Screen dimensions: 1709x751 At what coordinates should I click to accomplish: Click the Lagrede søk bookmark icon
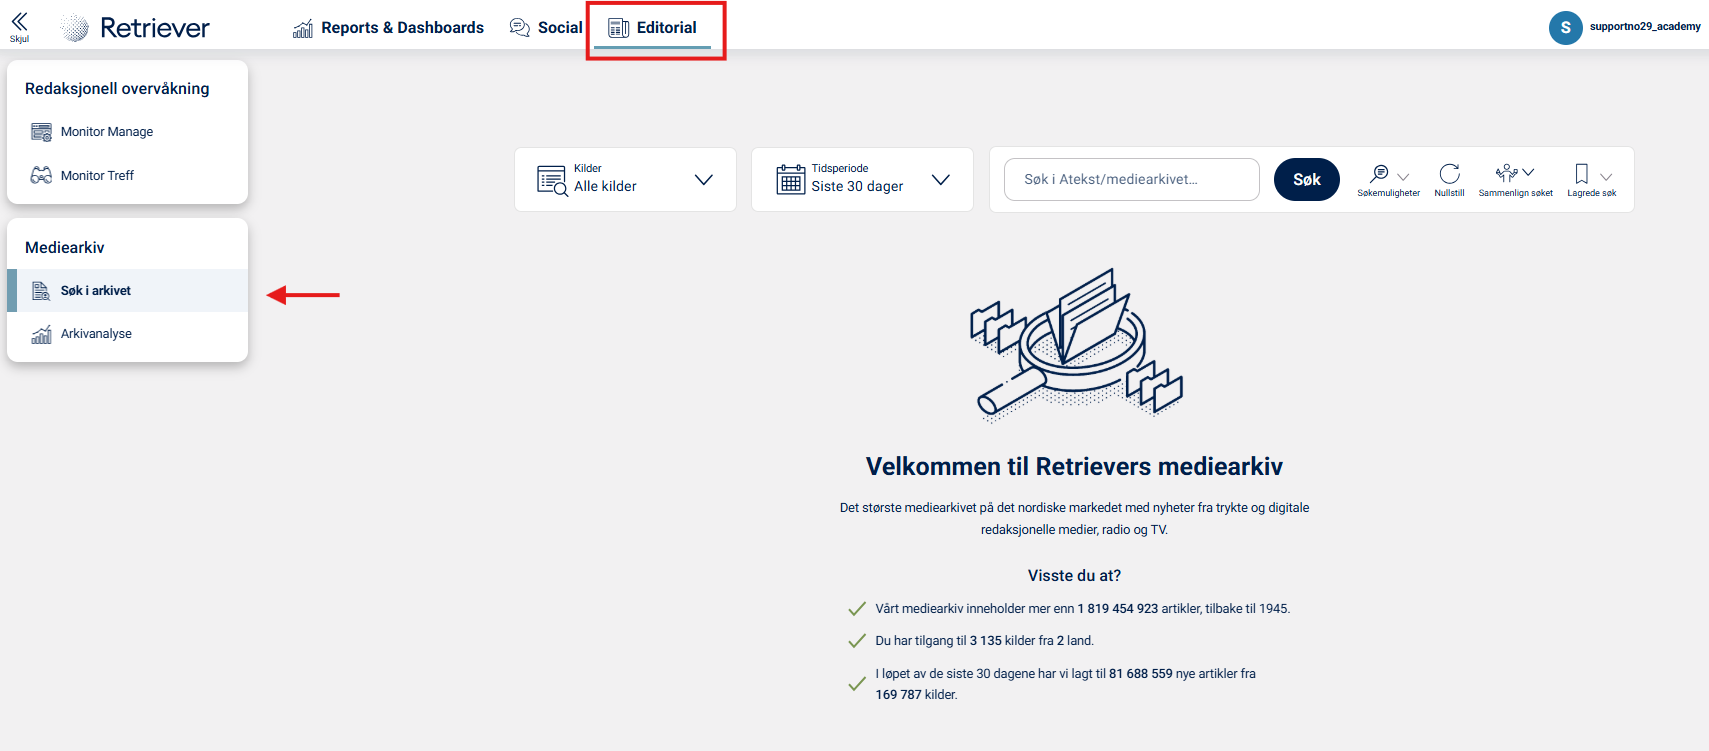point(1582,174)
